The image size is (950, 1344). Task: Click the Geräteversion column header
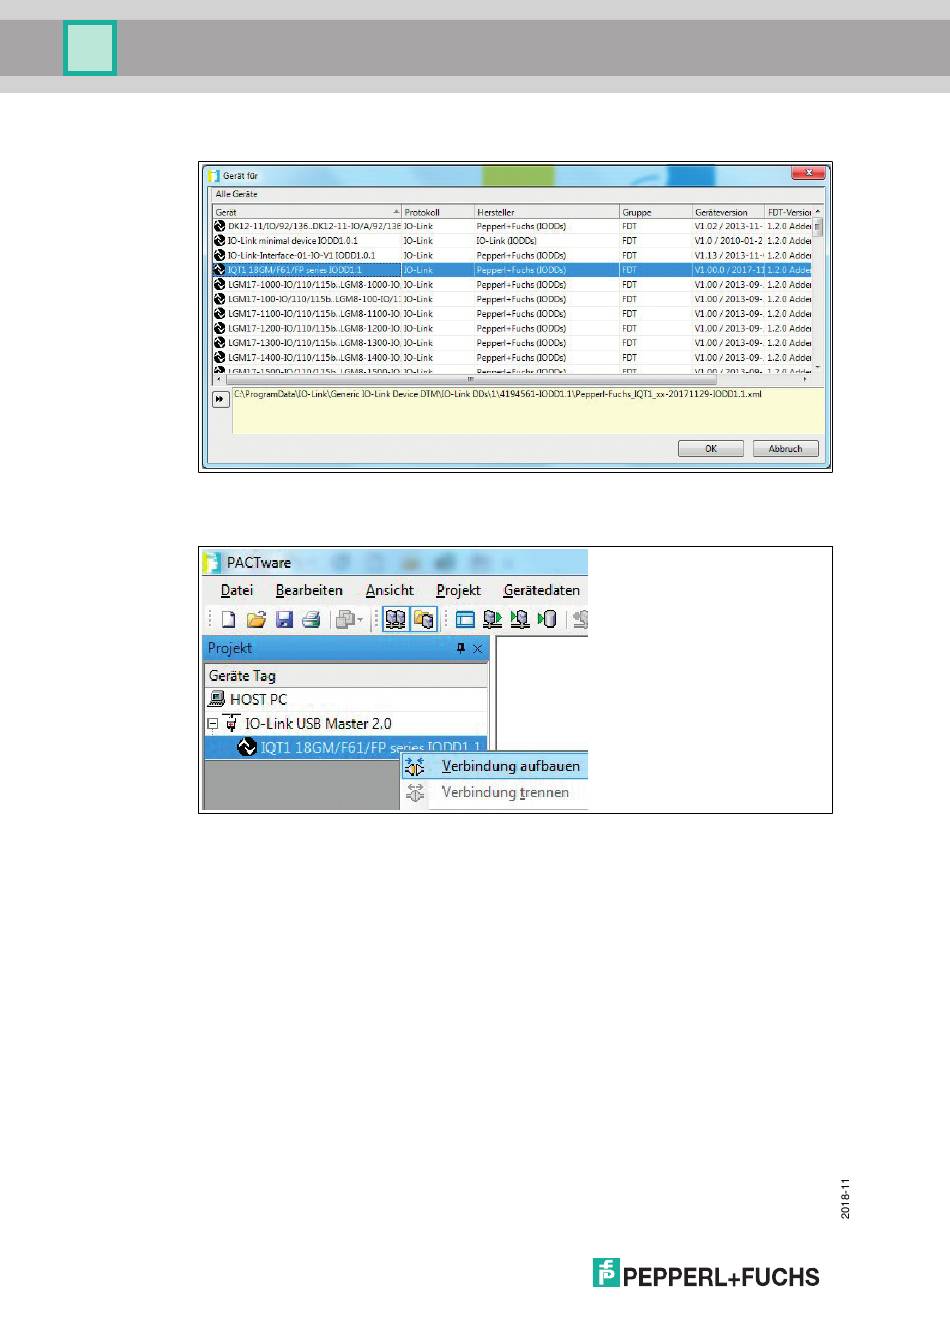click(728, 212)
